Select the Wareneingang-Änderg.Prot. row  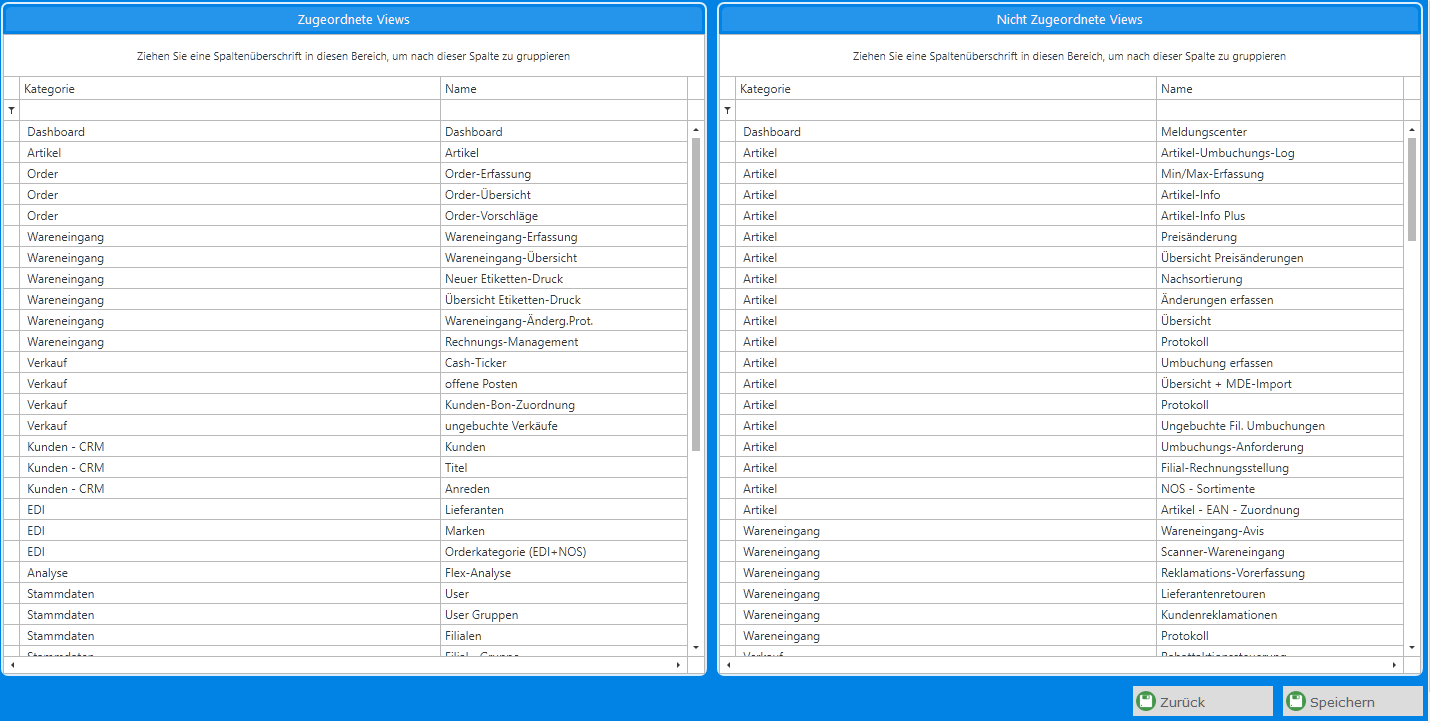click(x=346, y=321)
